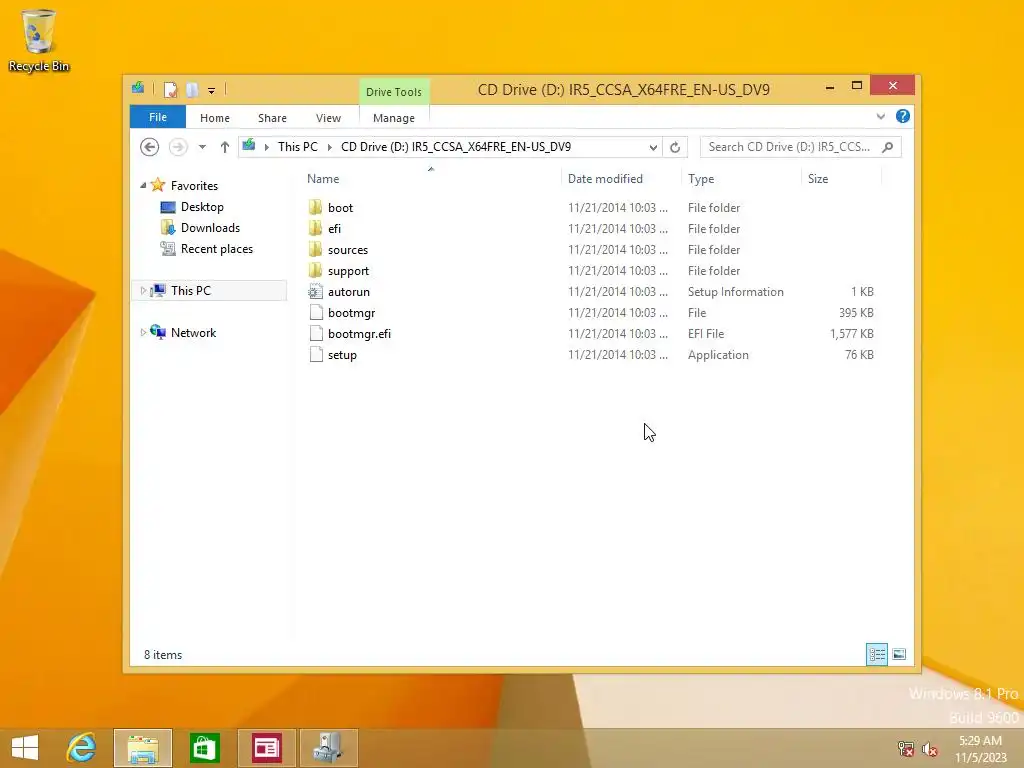The image size is (1024, 768).
Task: Go forward with the Forward arrow
Action: click(x=178, y=147)
